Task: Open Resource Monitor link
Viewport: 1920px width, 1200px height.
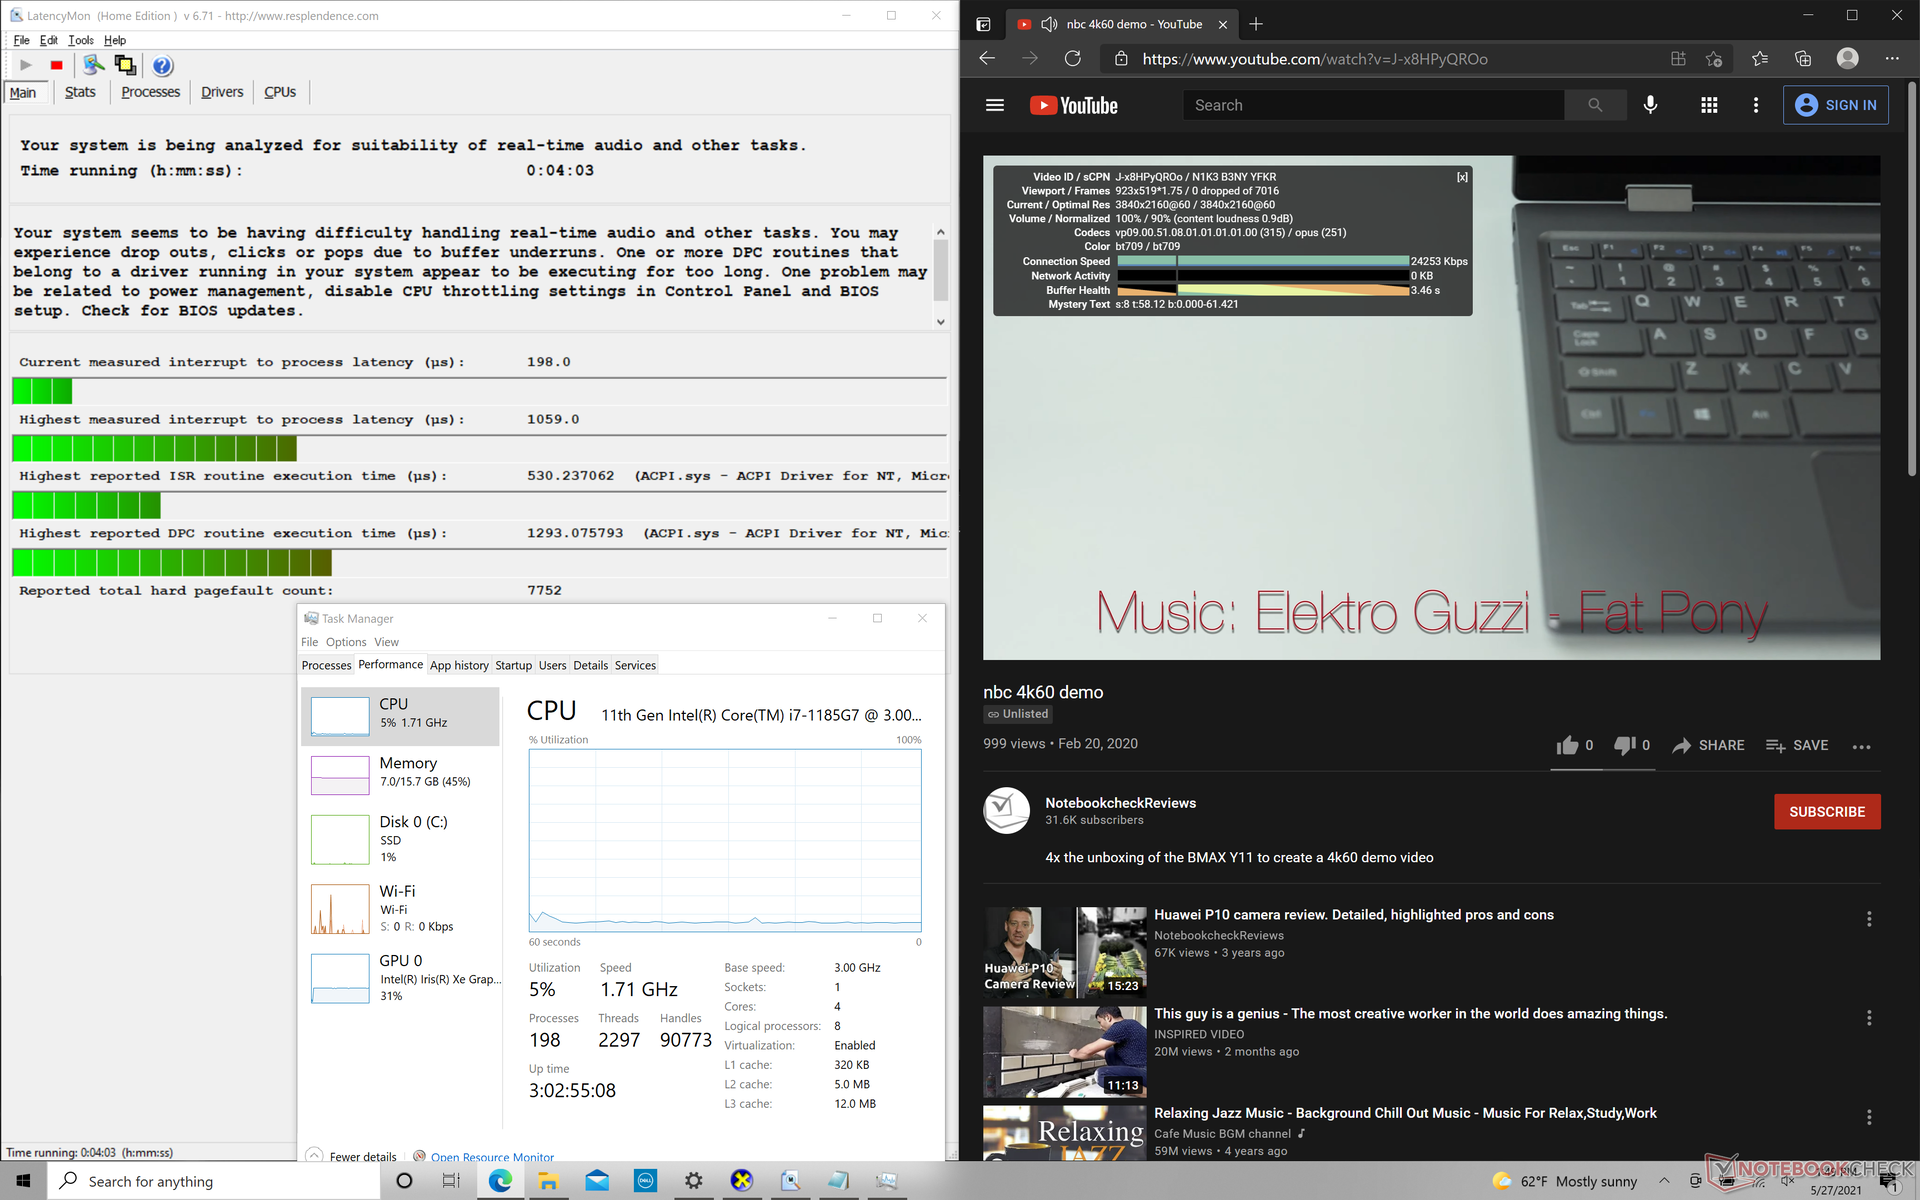Action: [x=492, y=1156]
